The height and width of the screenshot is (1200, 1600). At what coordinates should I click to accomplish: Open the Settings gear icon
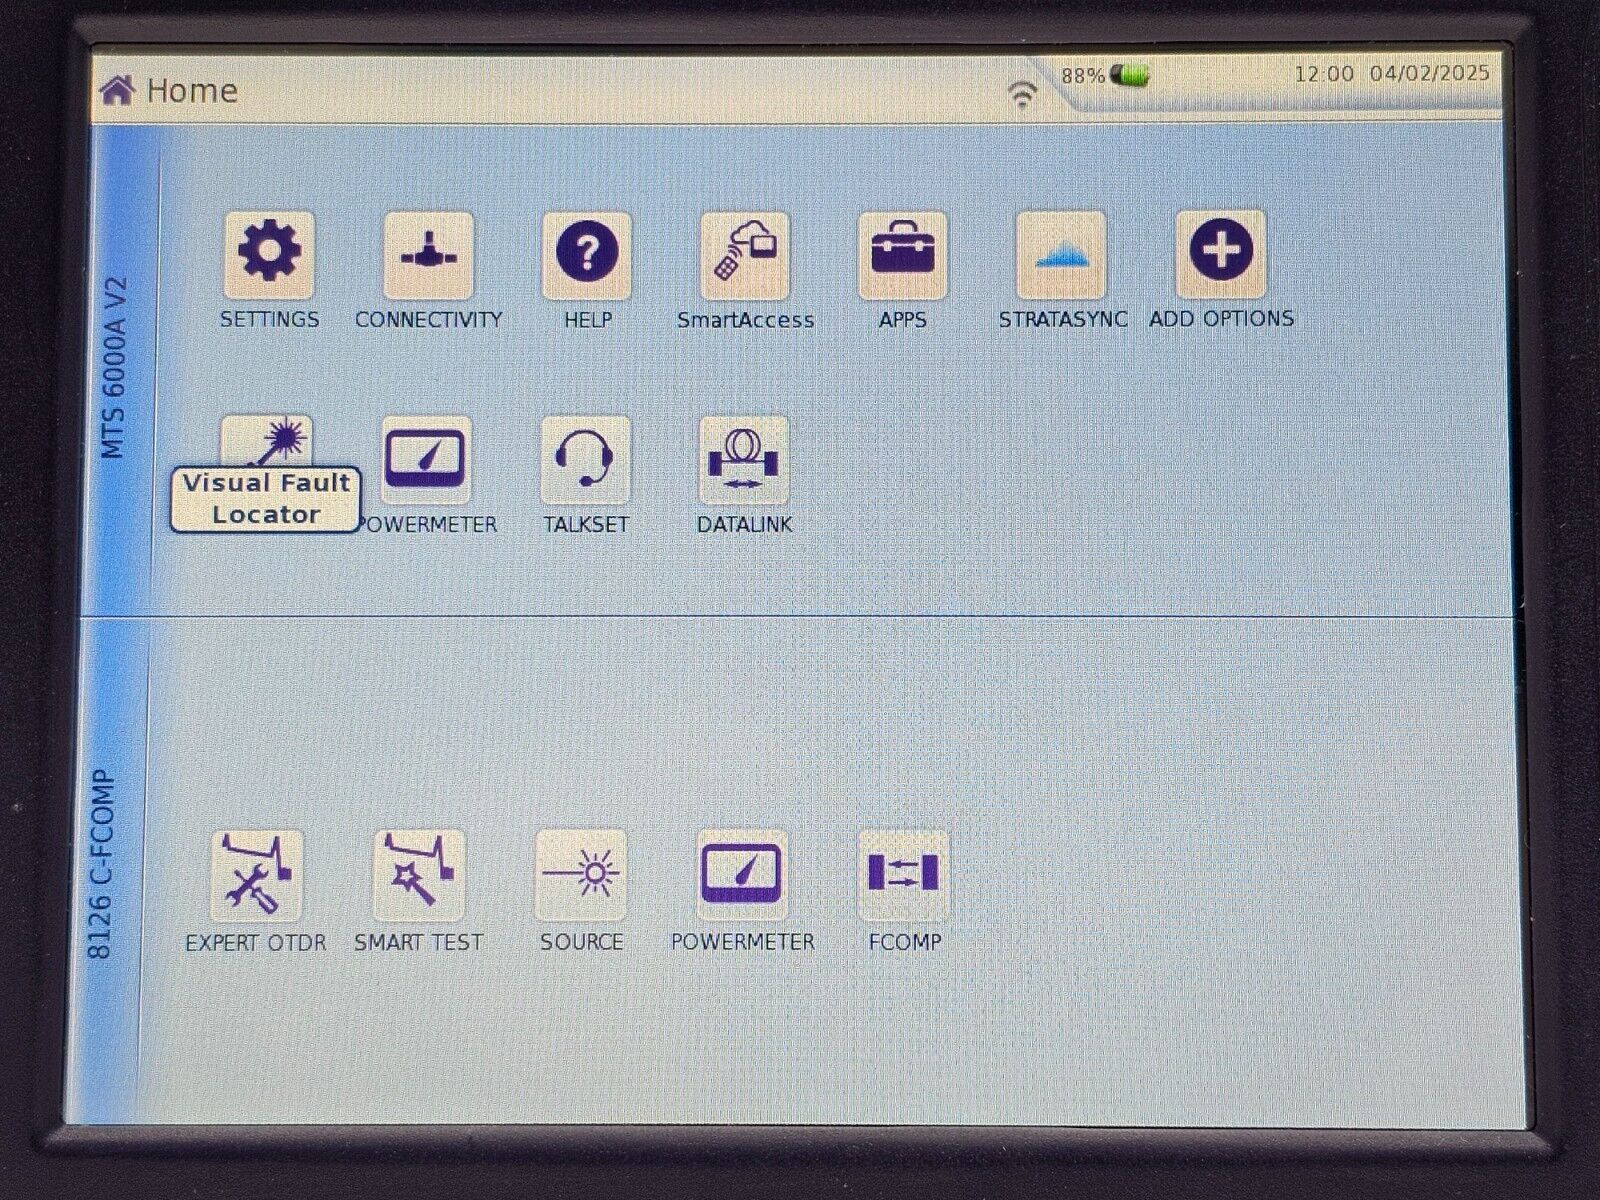pyautogui.click(x=269, y=254)
